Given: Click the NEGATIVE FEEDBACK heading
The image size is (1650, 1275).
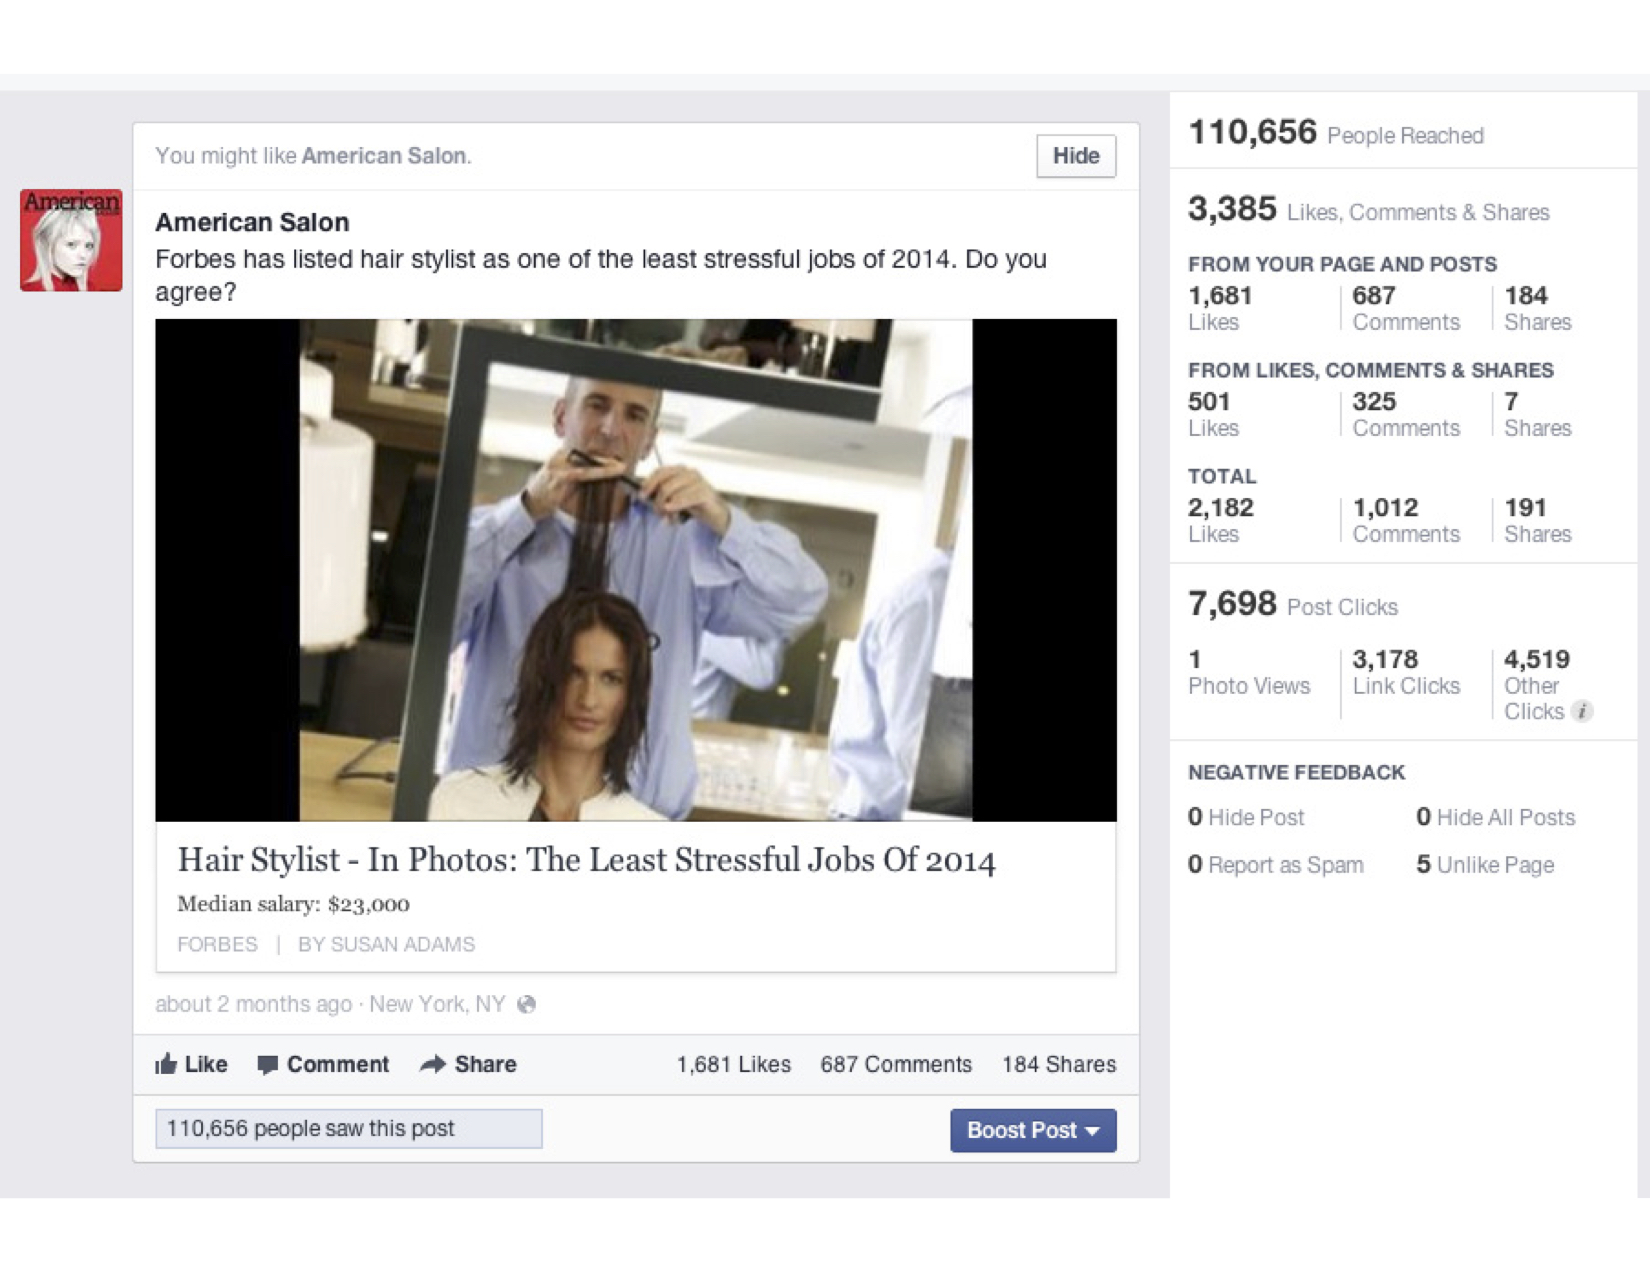Looking at the screenshot, I should pyautogui.click(x=1296, y=772).
